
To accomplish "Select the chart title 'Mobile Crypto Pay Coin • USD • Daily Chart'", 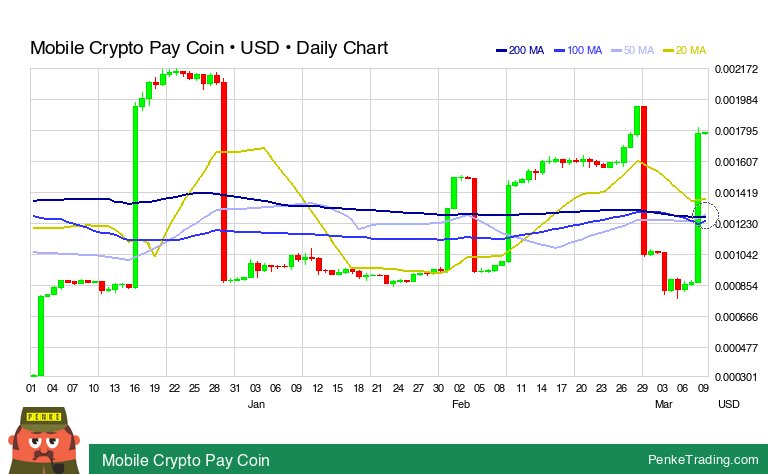I will (x=209, y=48).
